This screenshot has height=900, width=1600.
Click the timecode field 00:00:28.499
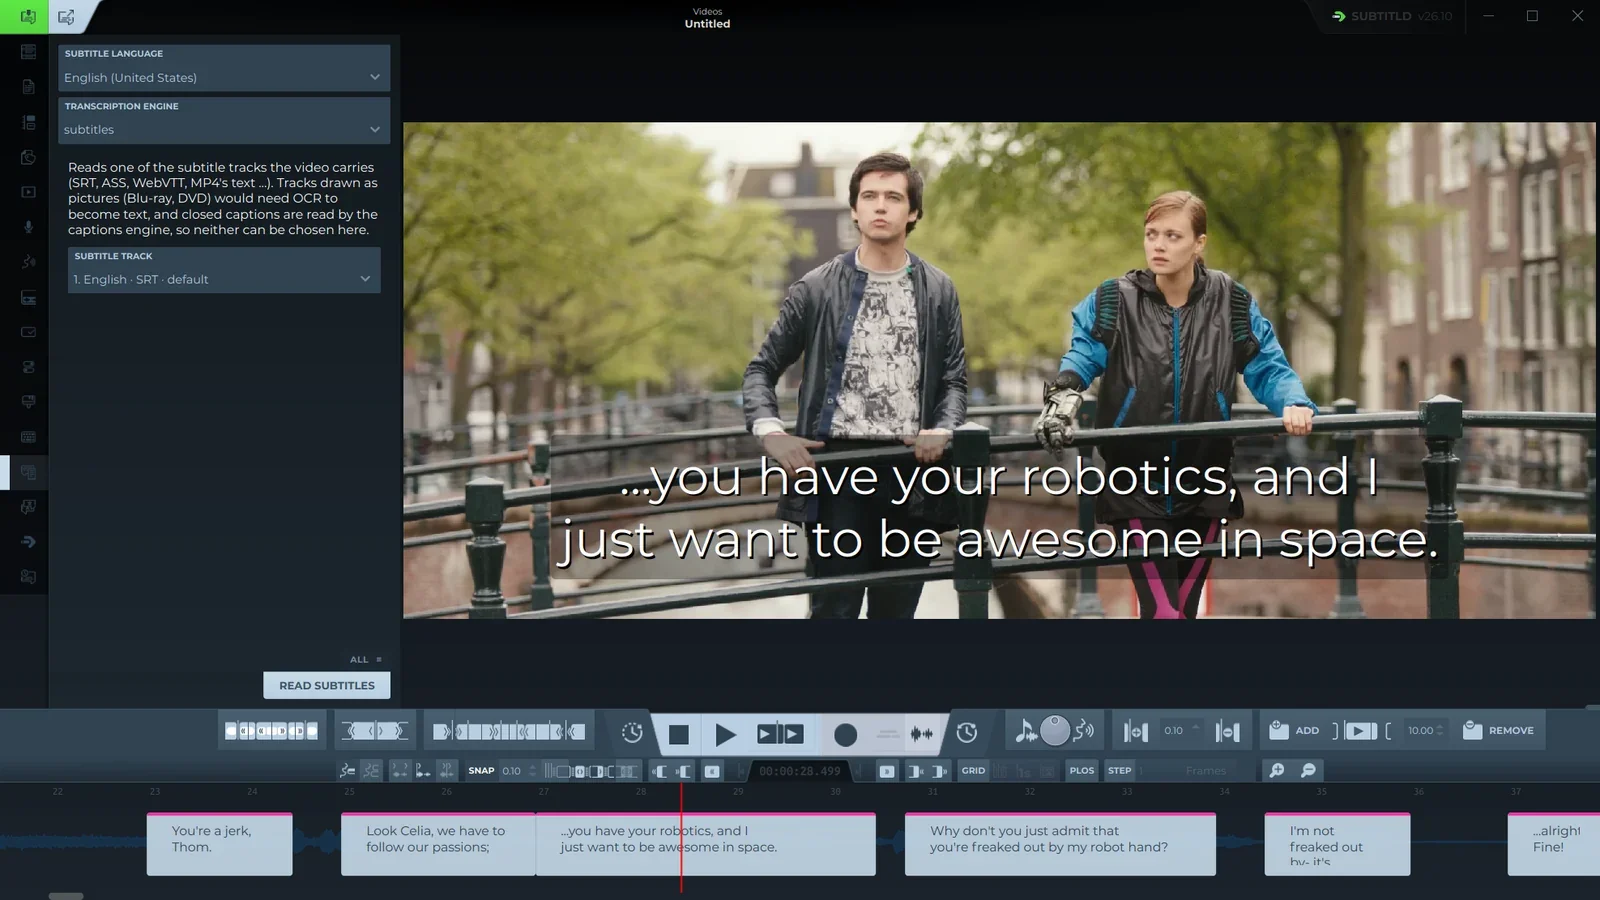click(x=799, y=771)
